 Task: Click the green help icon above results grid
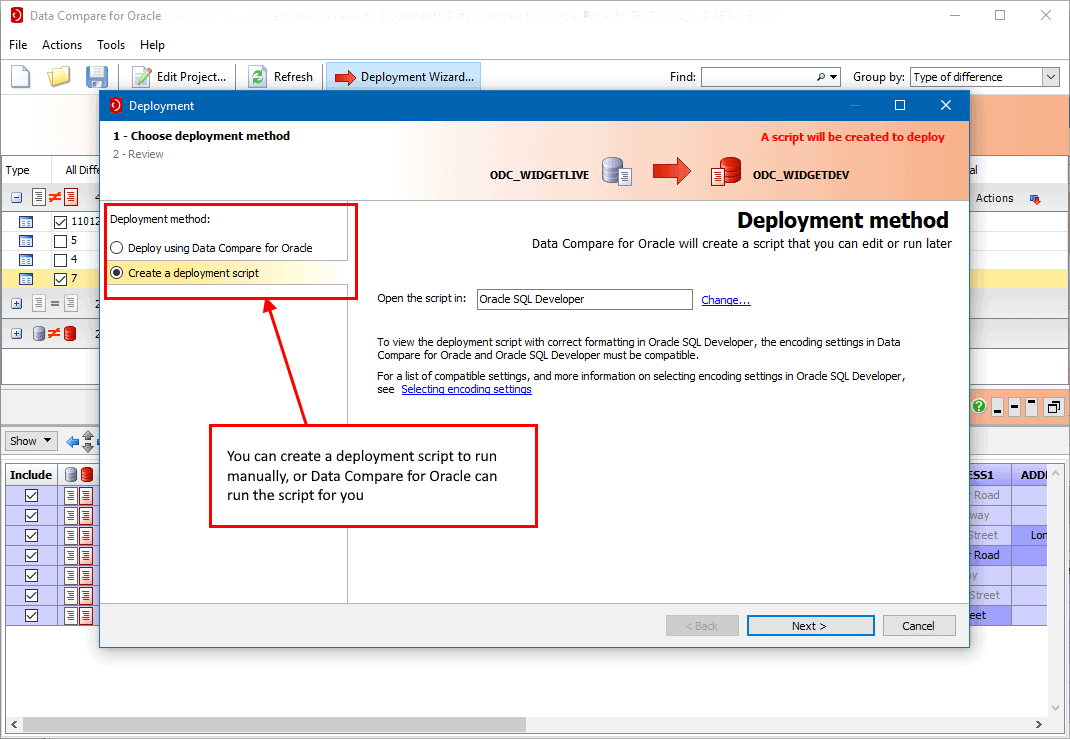click(x=978, y=406)
